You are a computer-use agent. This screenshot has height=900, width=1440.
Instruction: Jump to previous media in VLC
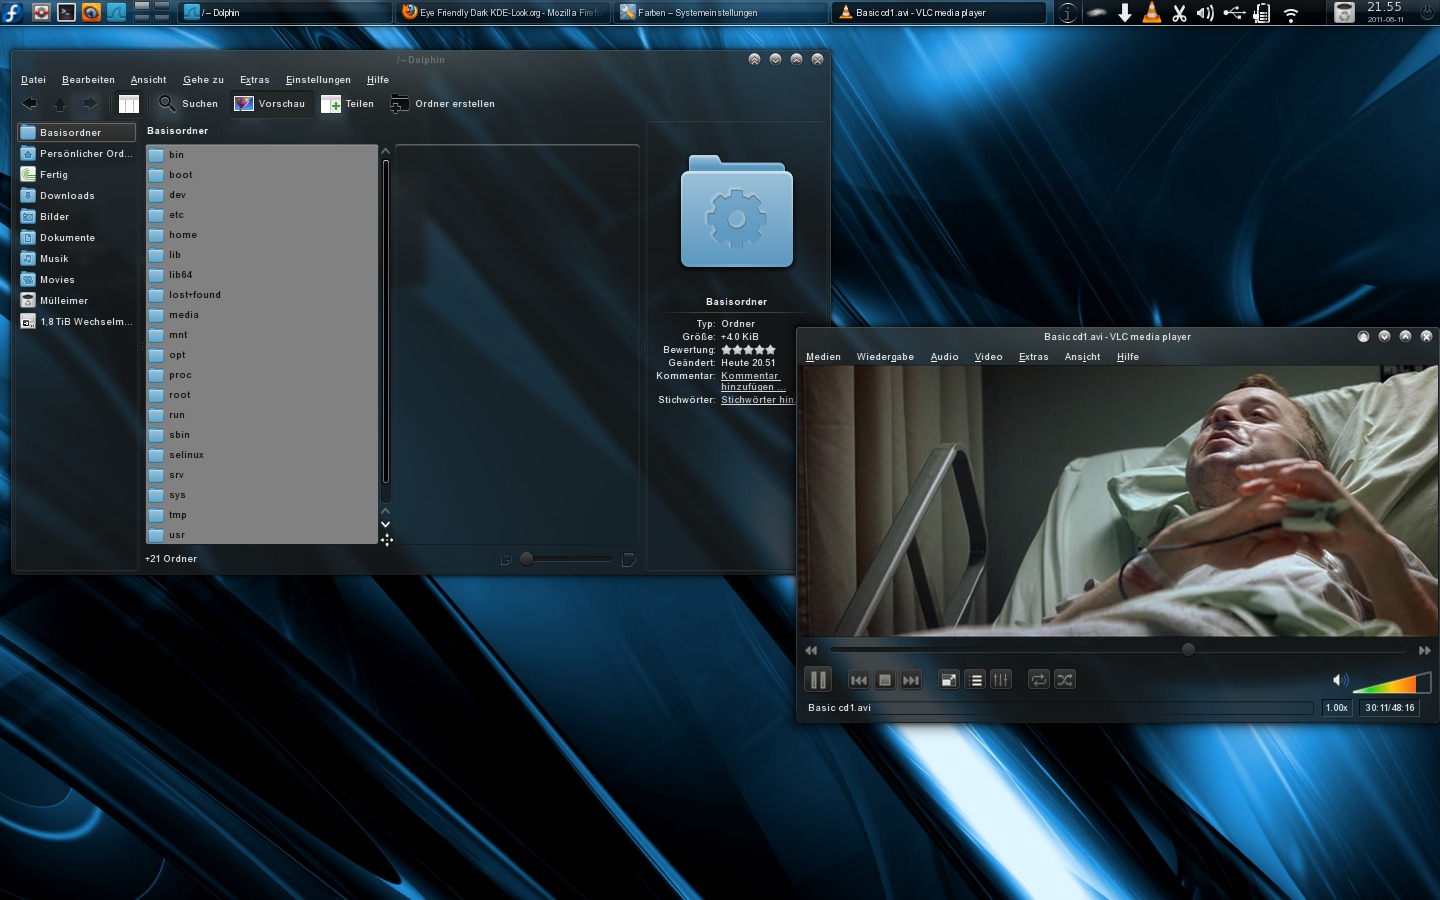point(859,680)
